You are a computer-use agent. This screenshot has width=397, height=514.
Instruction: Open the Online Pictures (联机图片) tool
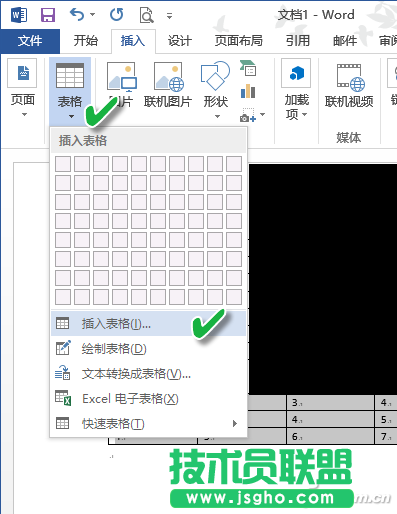click(168, 85)
